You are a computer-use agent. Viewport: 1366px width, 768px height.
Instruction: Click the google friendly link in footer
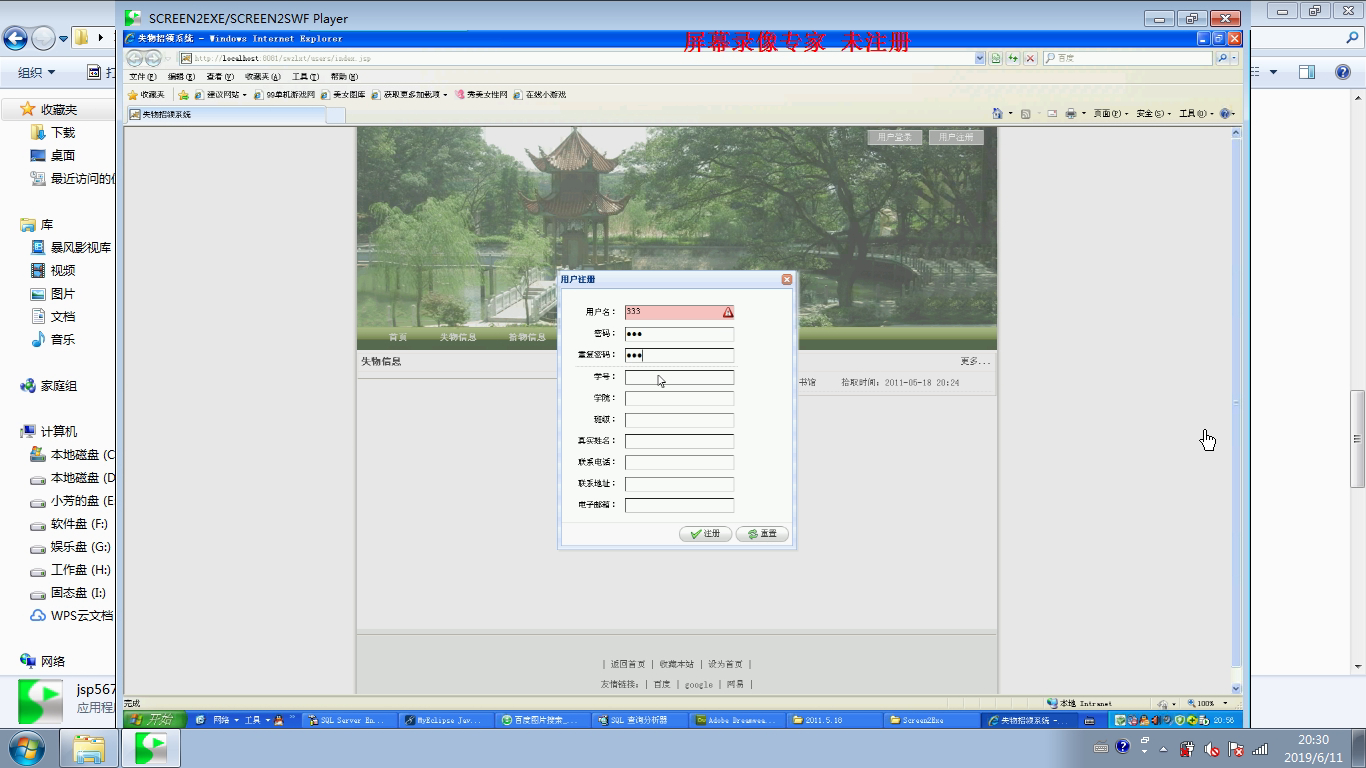[x=699, y=685]
